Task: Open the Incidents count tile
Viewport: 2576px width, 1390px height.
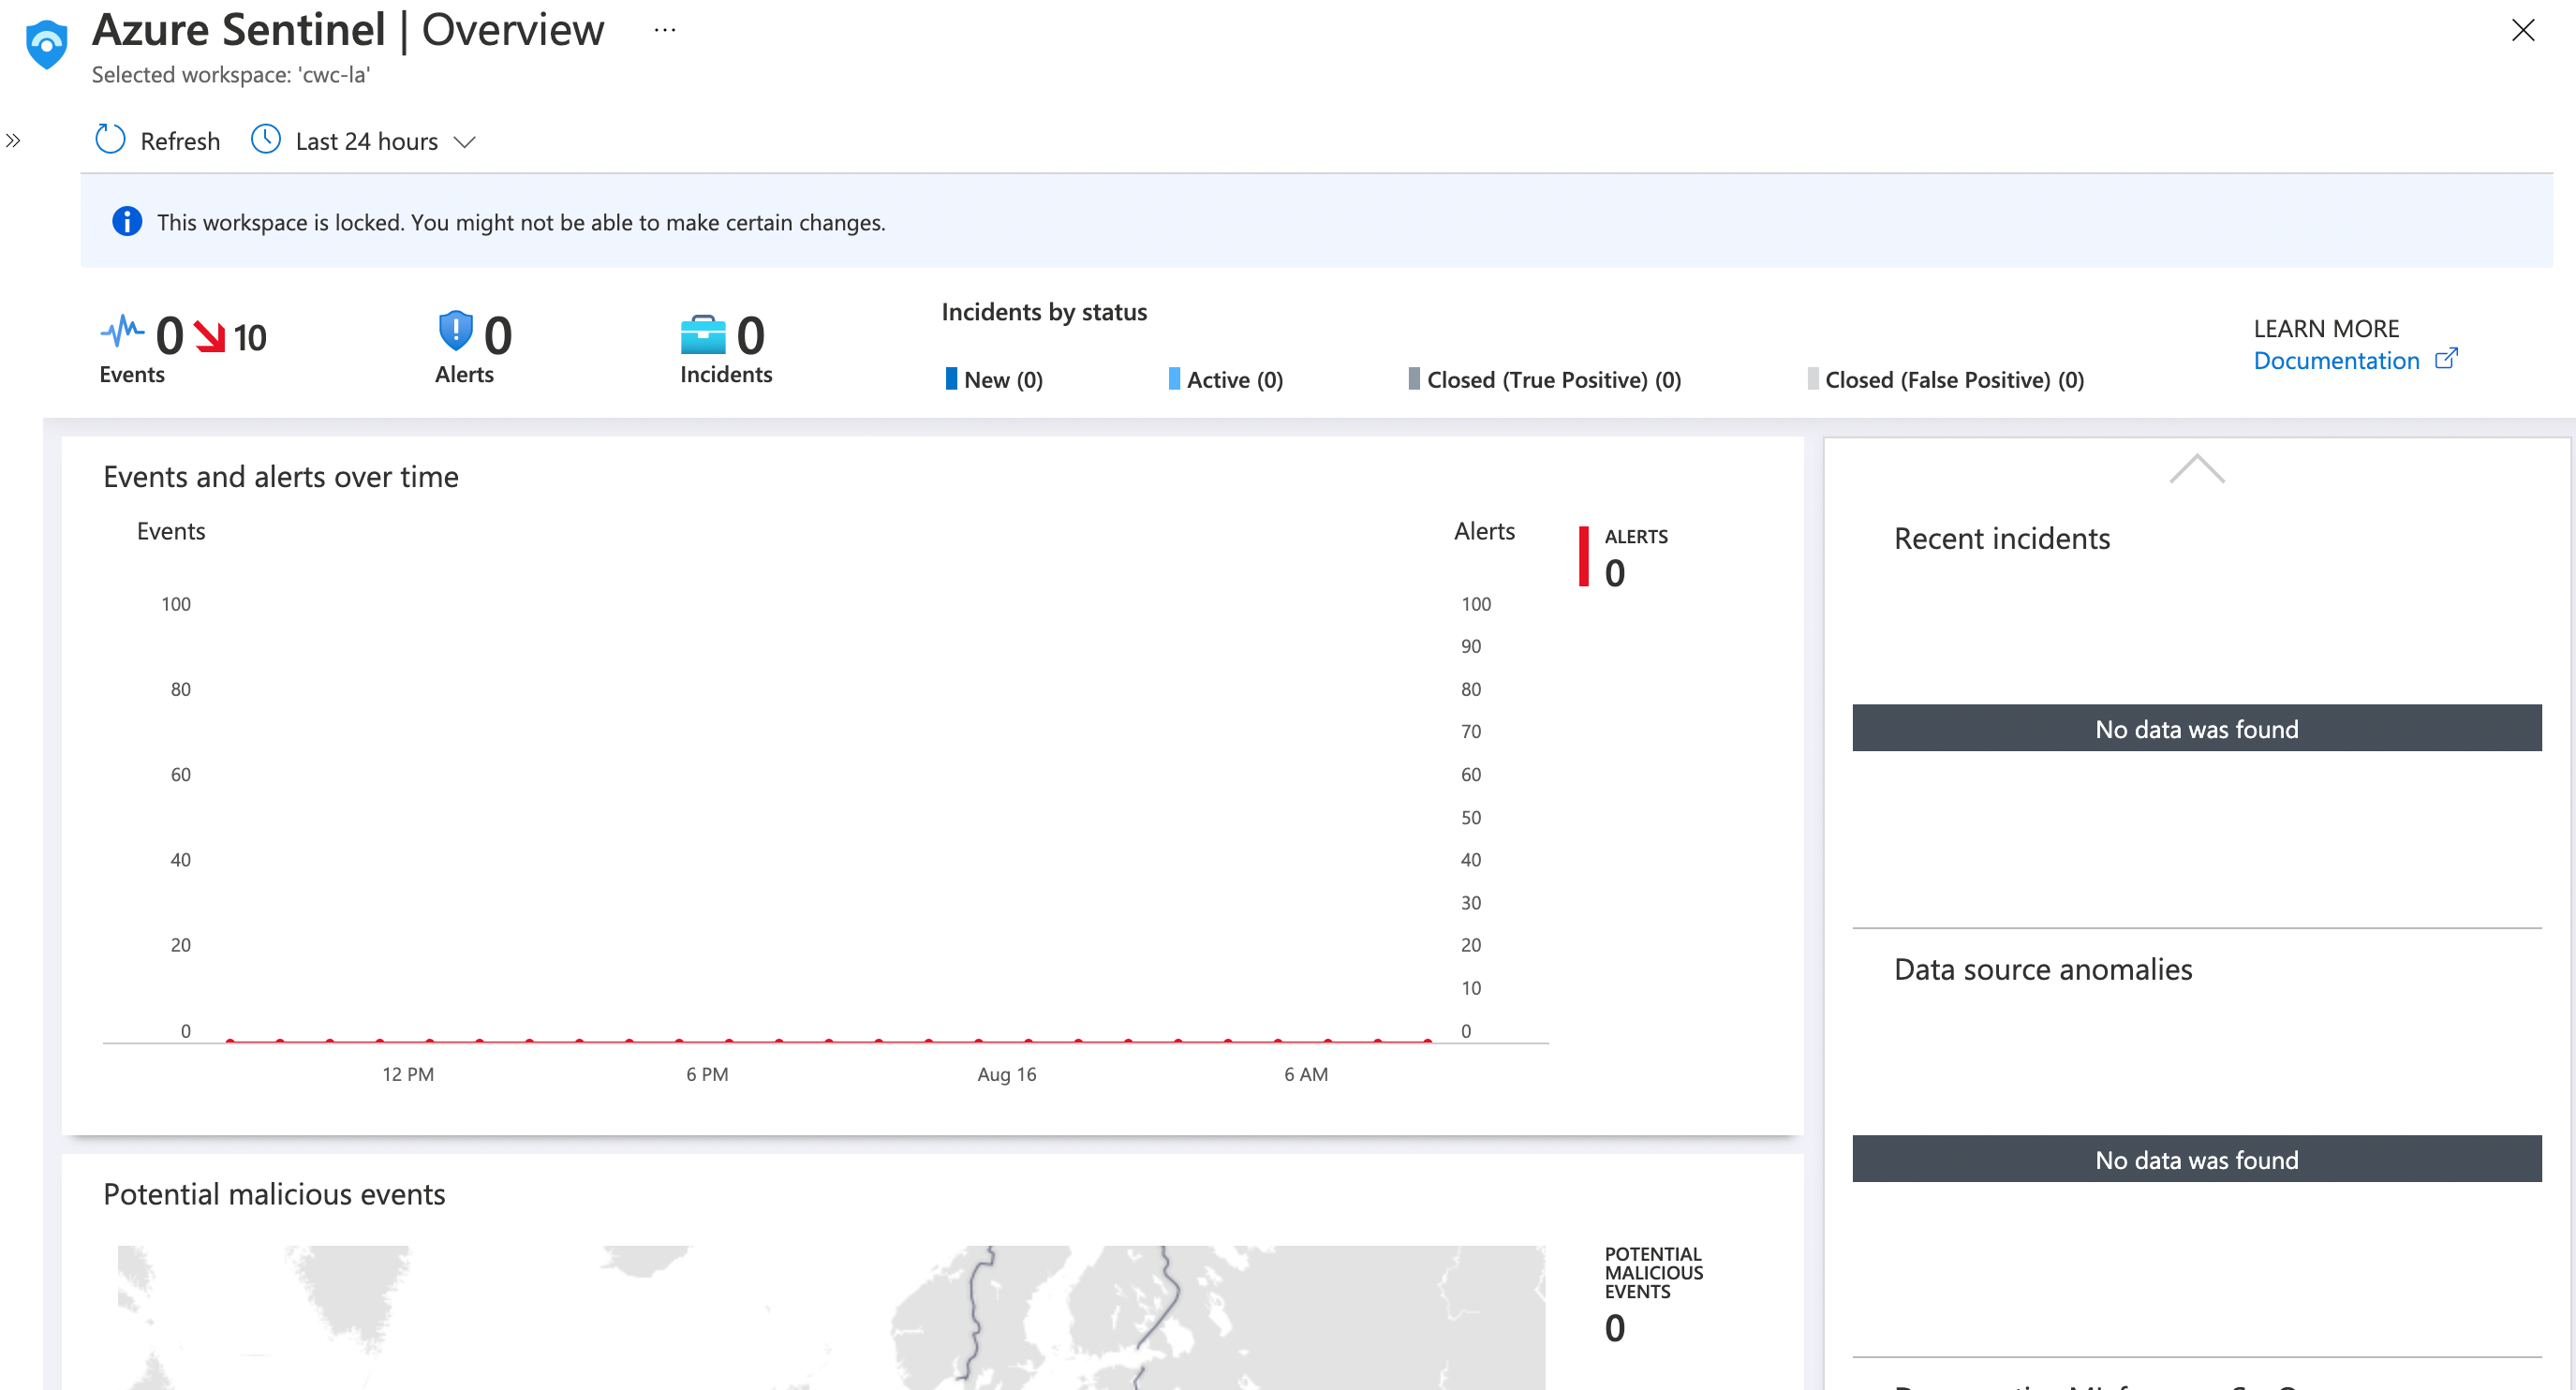Action: pyautogui.click(x=726, y=349)
